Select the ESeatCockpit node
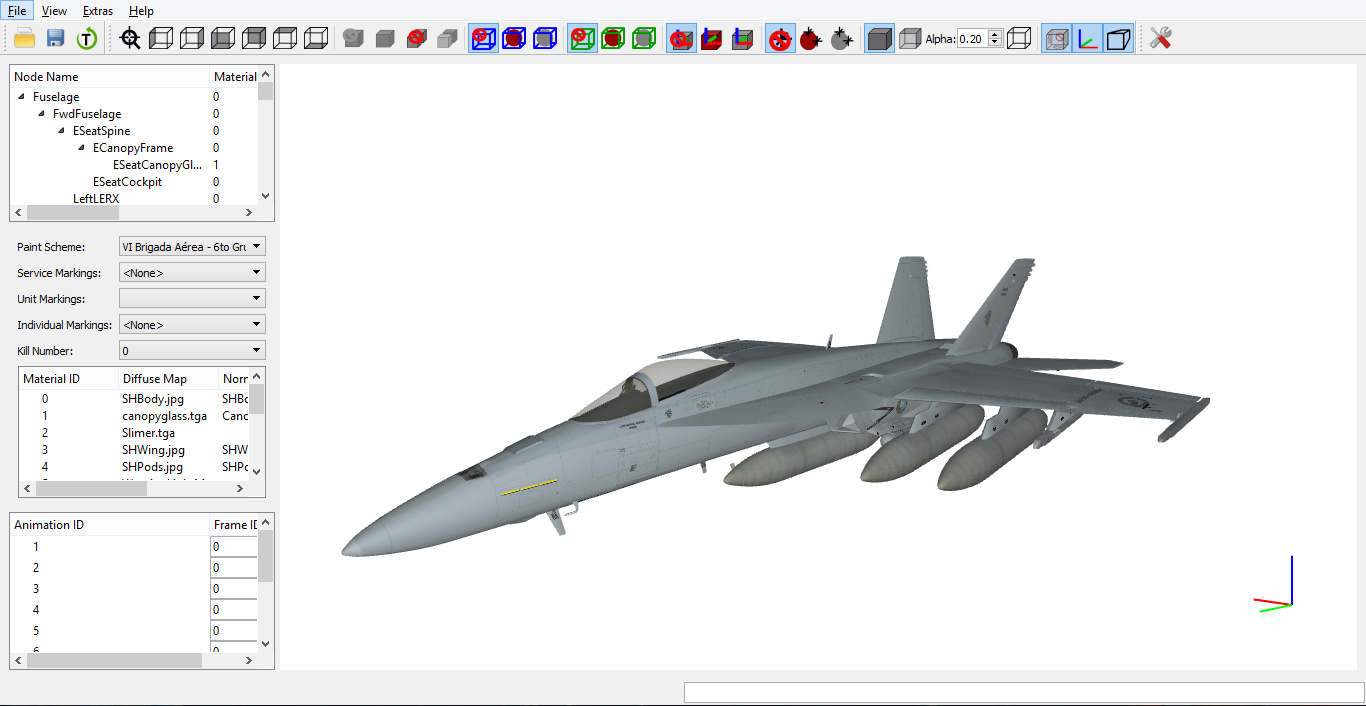Image resolution: width=1366 pixels, height=706 pixels. pyautogui.click(x=127, y=182)
